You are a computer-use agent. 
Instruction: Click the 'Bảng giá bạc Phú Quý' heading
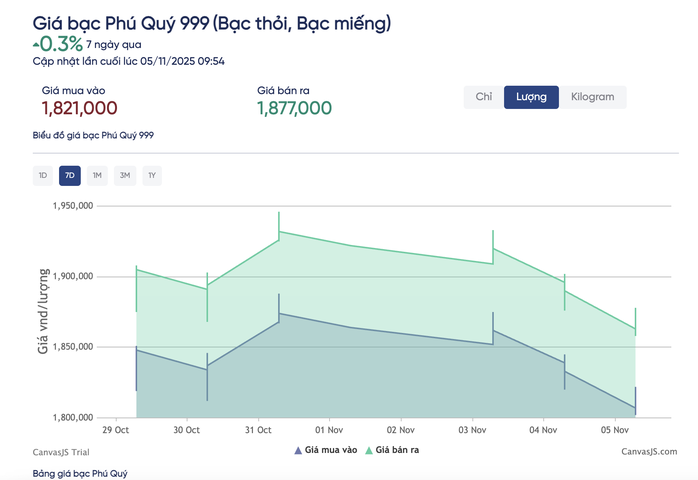tap(80, 472)
